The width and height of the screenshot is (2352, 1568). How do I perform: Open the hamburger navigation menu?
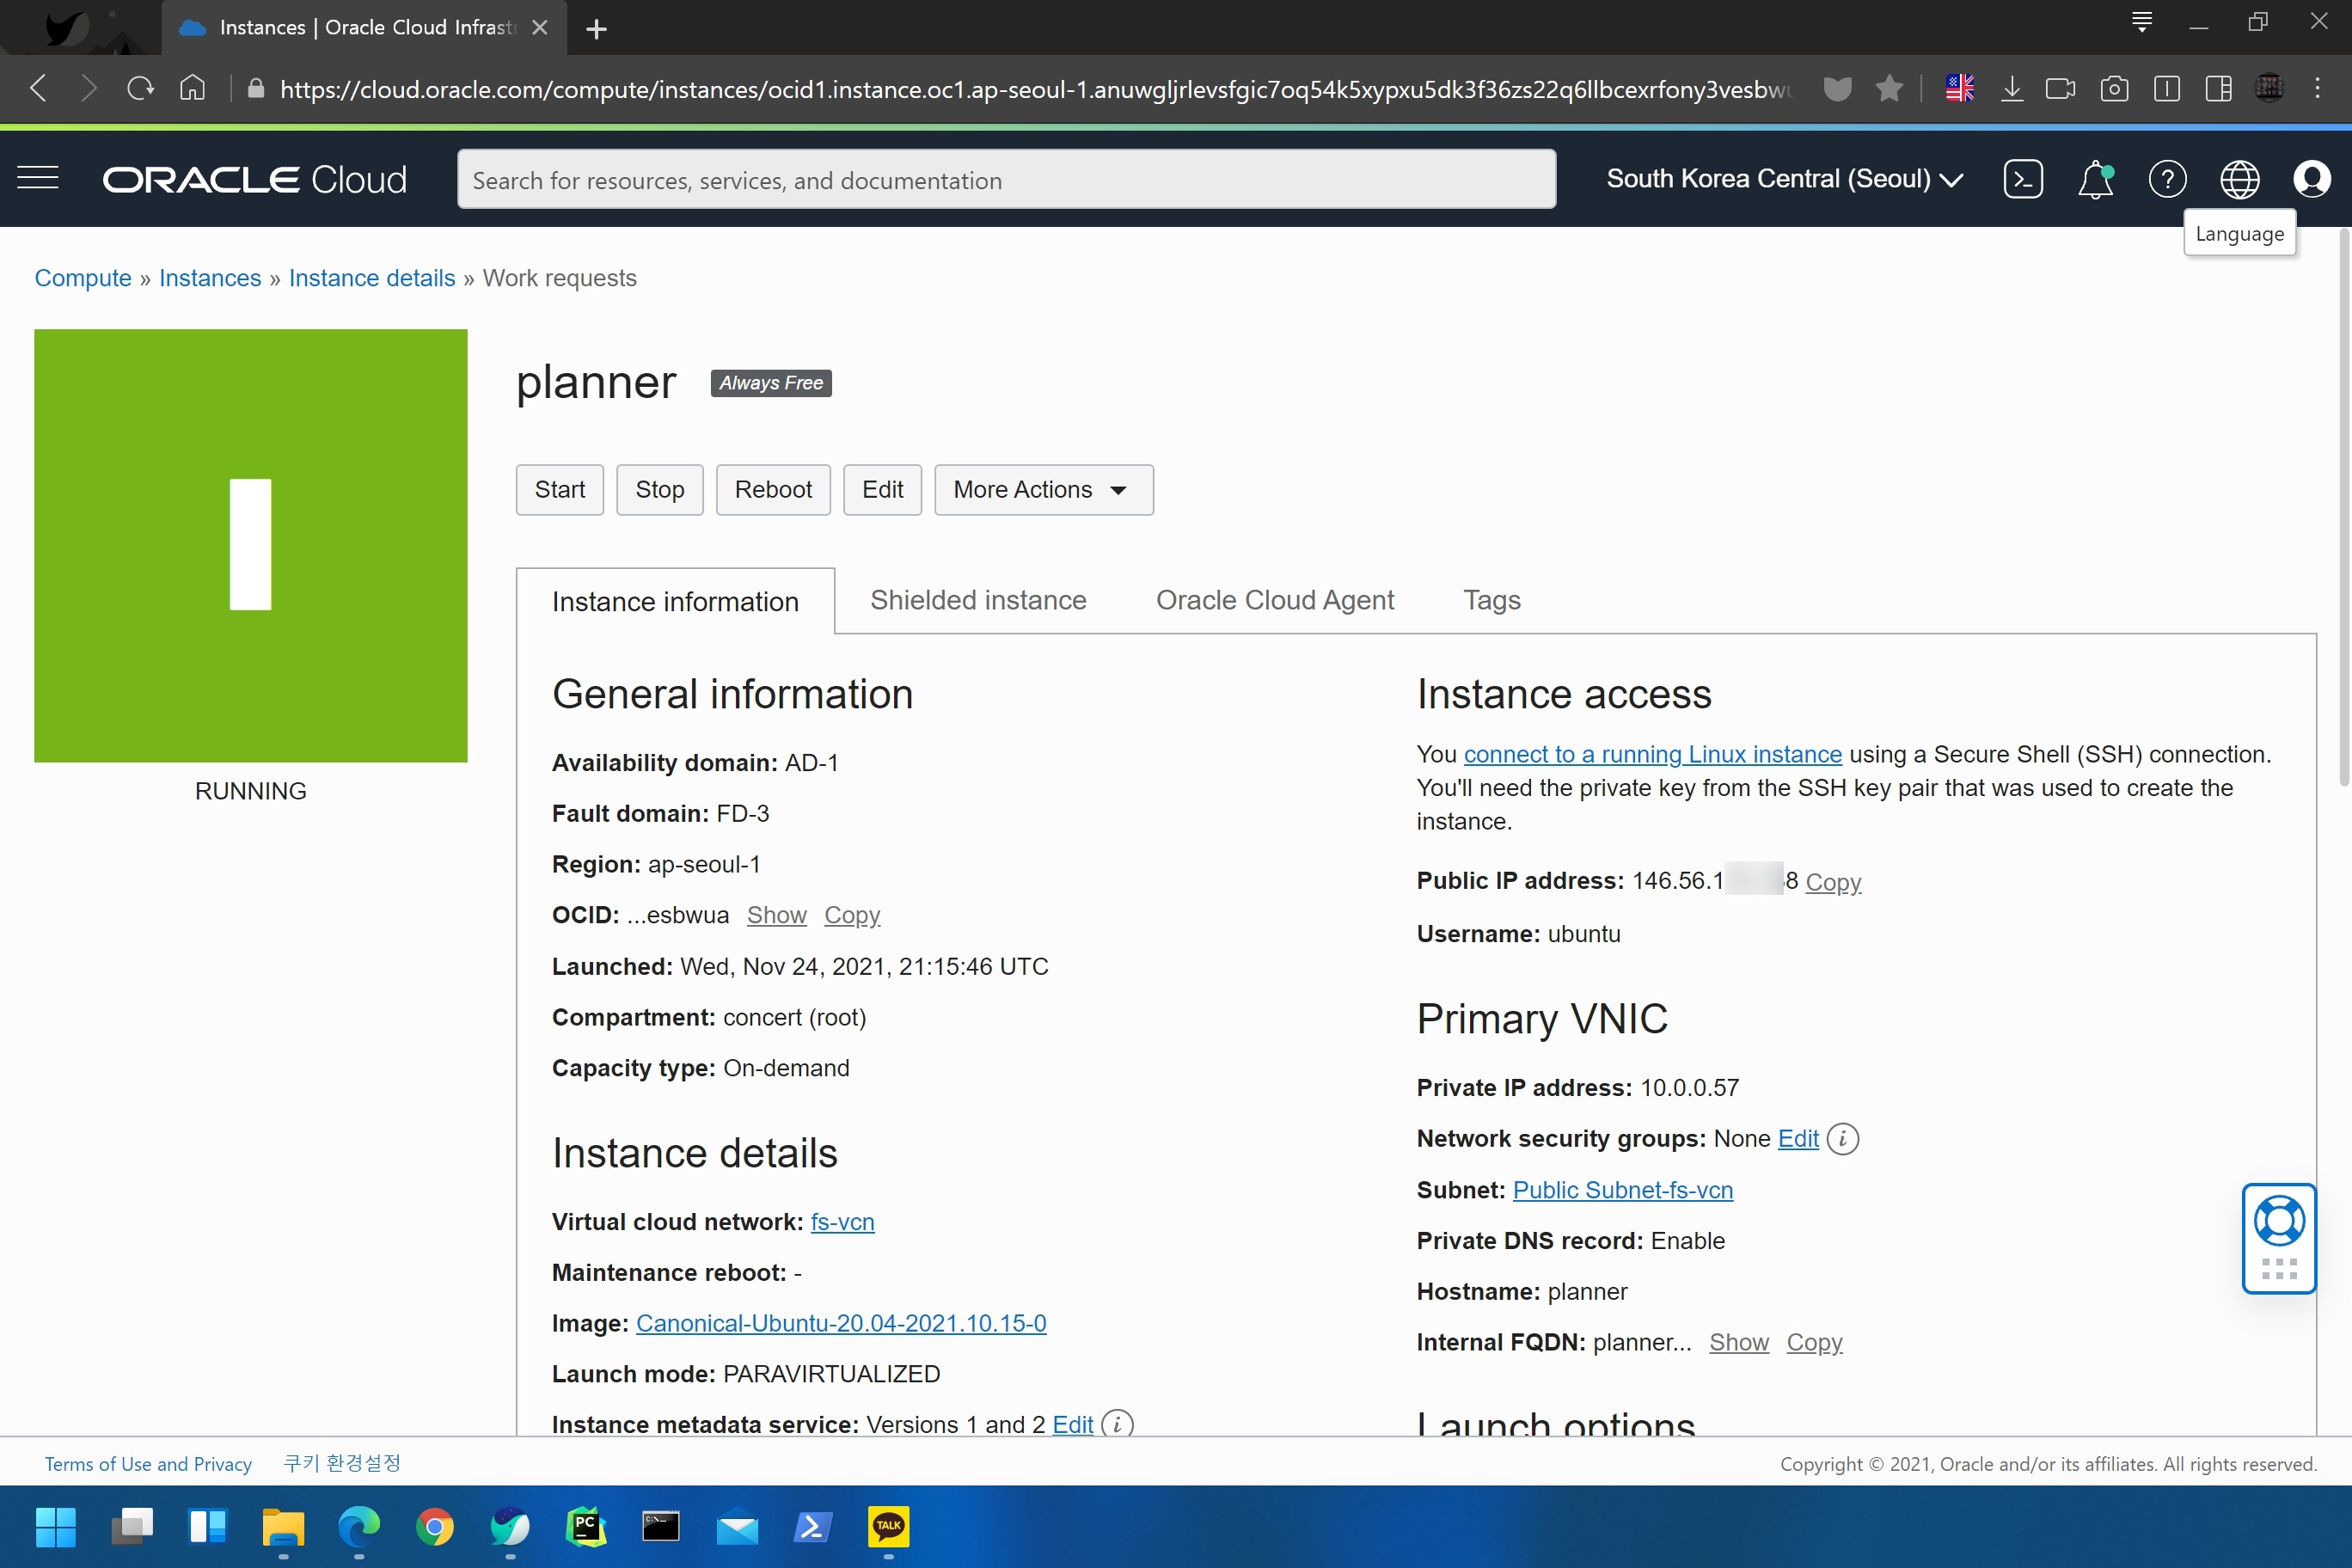(x=38, y=179)
